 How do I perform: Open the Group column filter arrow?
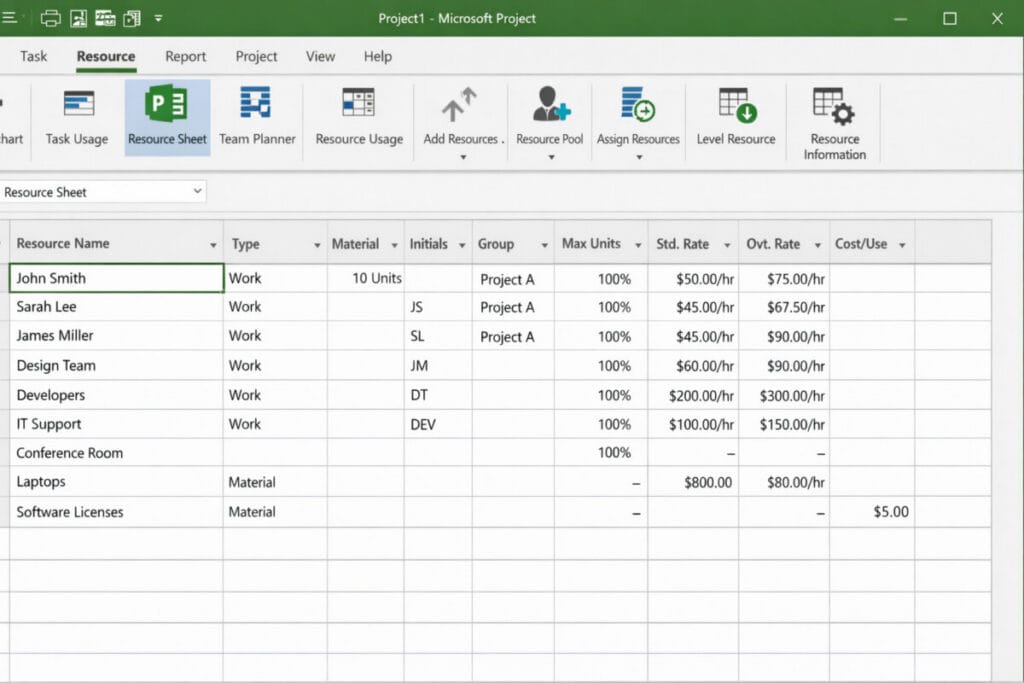[x=544, y=245]
